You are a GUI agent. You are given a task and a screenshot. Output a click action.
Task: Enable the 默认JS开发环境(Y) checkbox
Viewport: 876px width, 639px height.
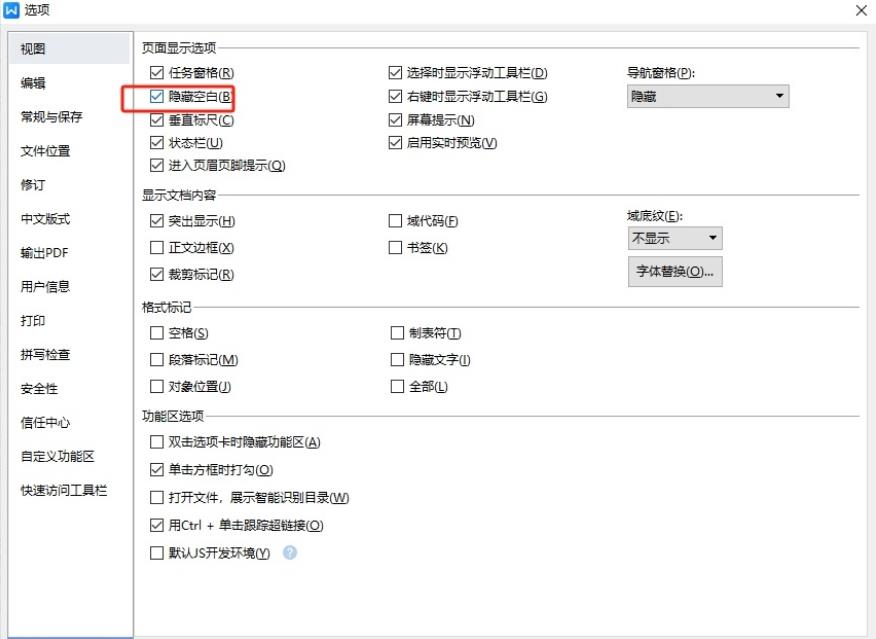[x=157, y=553]
